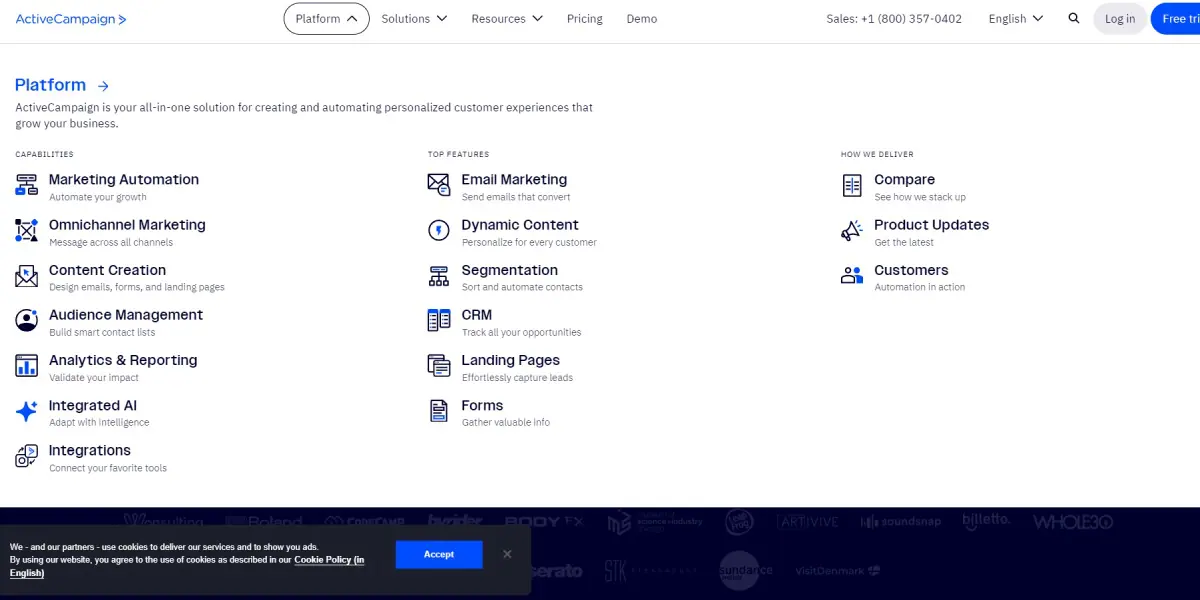Click the Audience Management person icon

(x=27, y=321)
